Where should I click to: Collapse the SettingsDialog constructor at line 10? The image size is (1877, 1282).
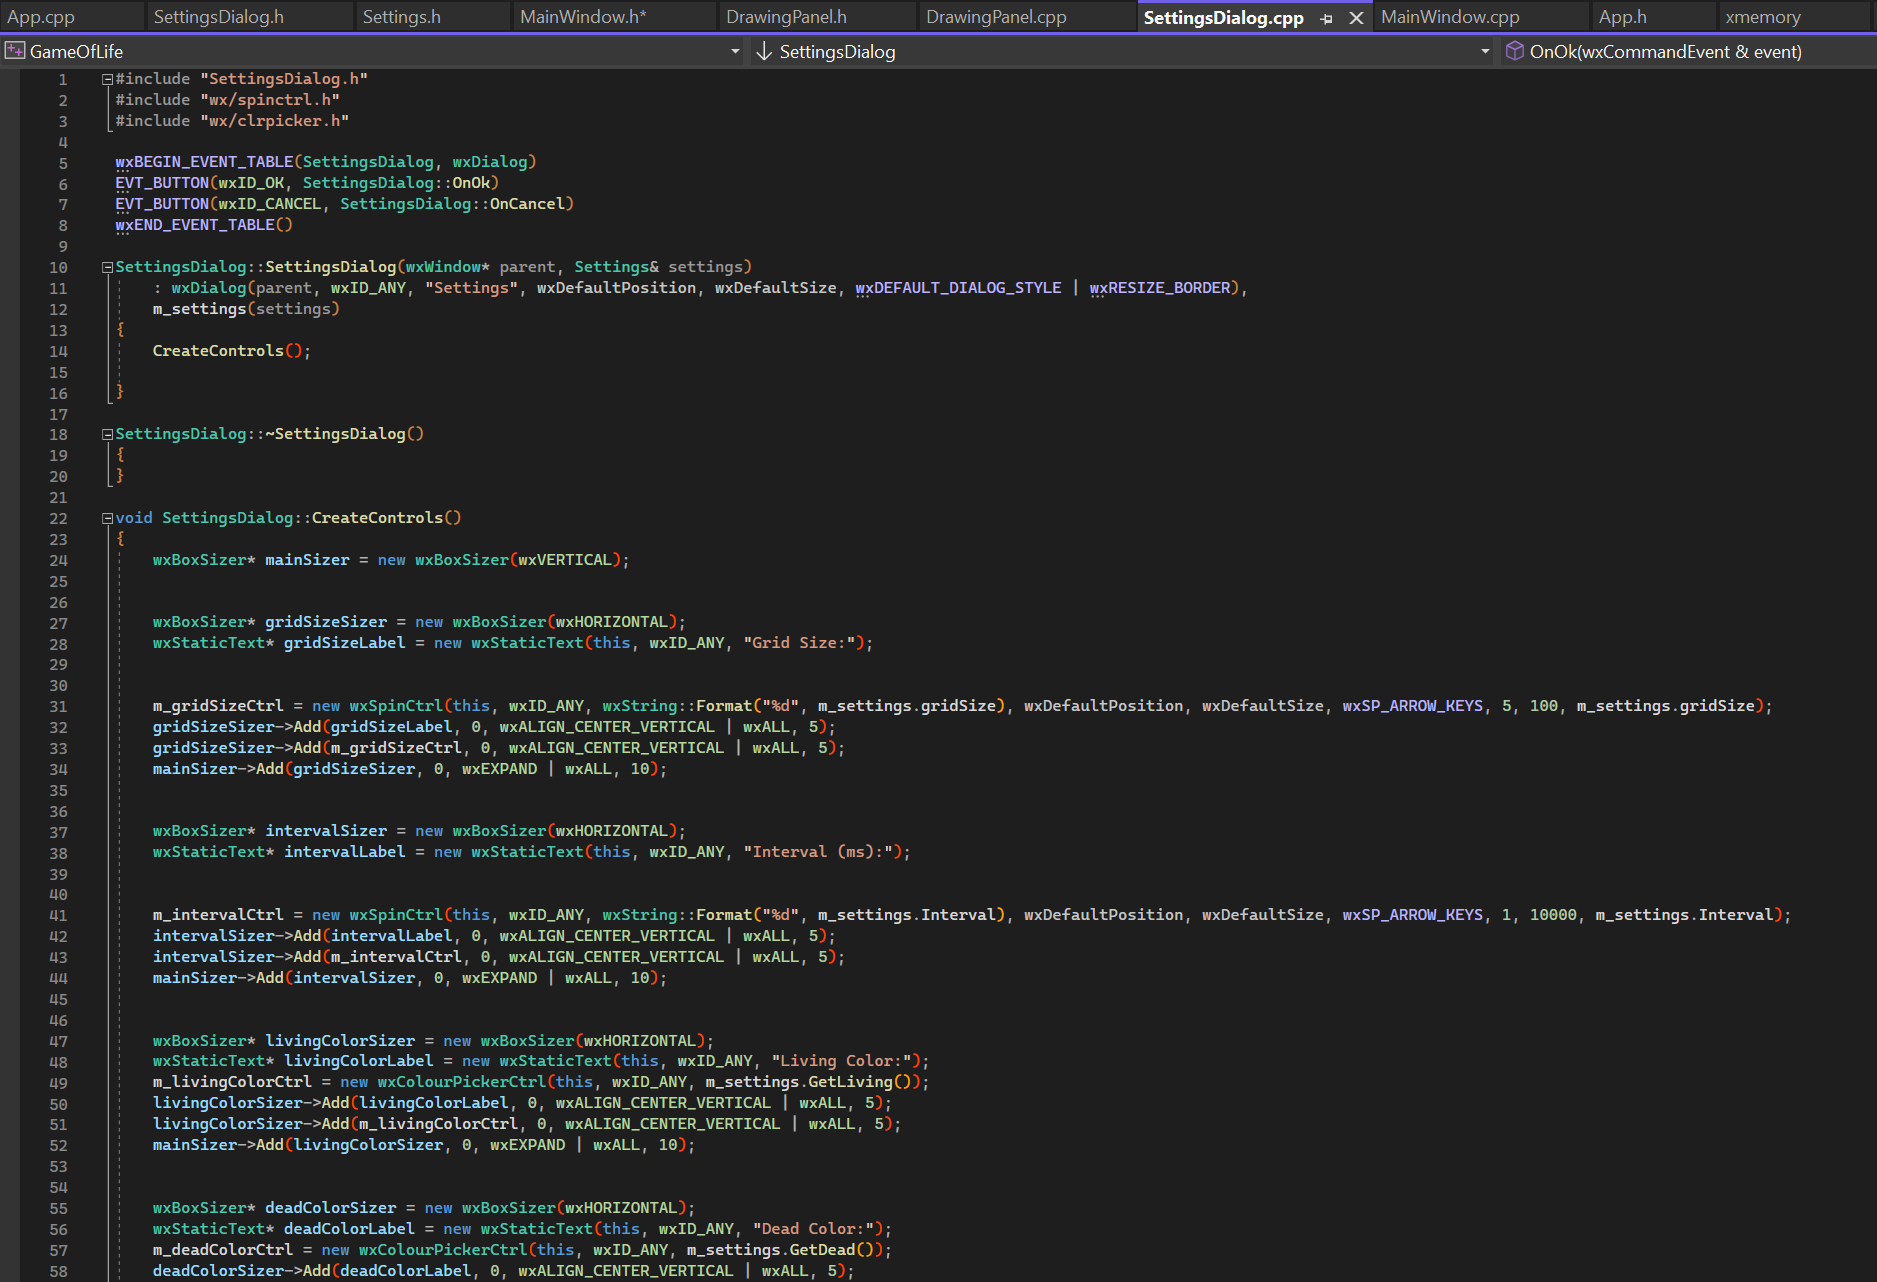pyautogui.click(x=107, y=267)
